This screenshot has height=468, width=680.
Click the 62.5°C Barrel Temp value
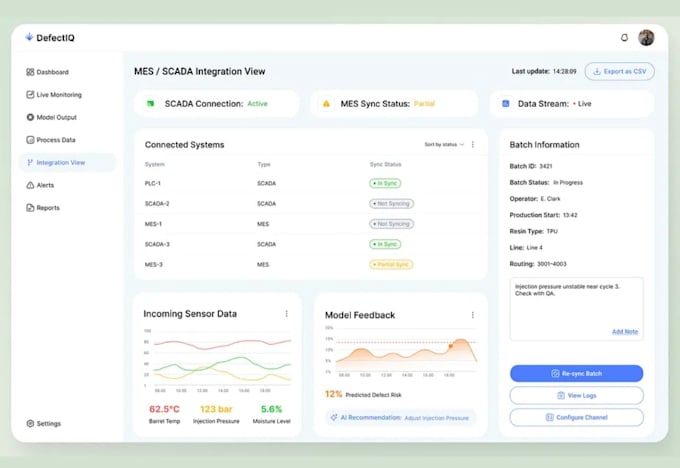click(164, 409)
